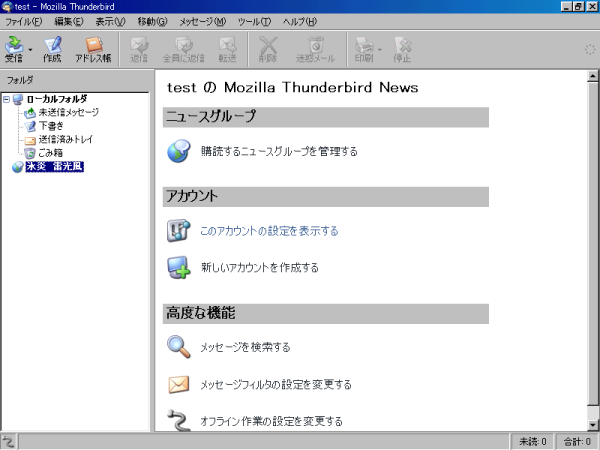This screenshot has width=600, height=450.
Task: Open the 編集(E) menu
Action: coord(69,22)
